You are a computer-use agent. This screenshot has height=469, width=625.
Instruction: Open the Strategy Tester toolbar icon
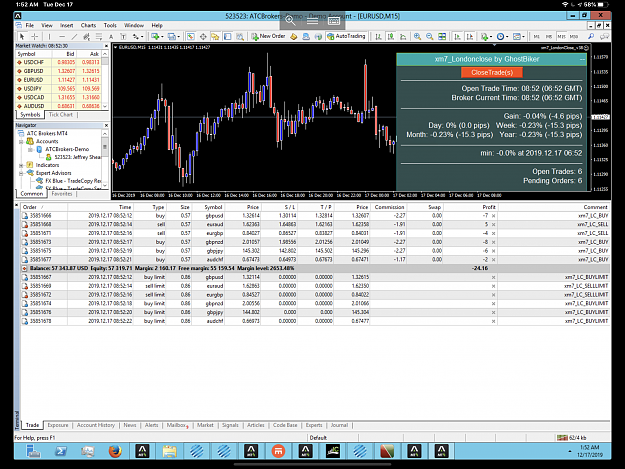(240, 37)
